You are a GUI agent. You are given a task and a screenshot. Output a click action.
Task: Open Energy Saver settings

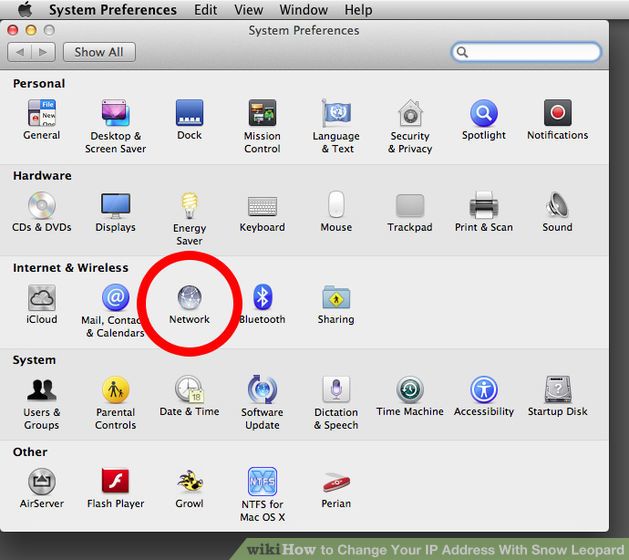[189, 218]
